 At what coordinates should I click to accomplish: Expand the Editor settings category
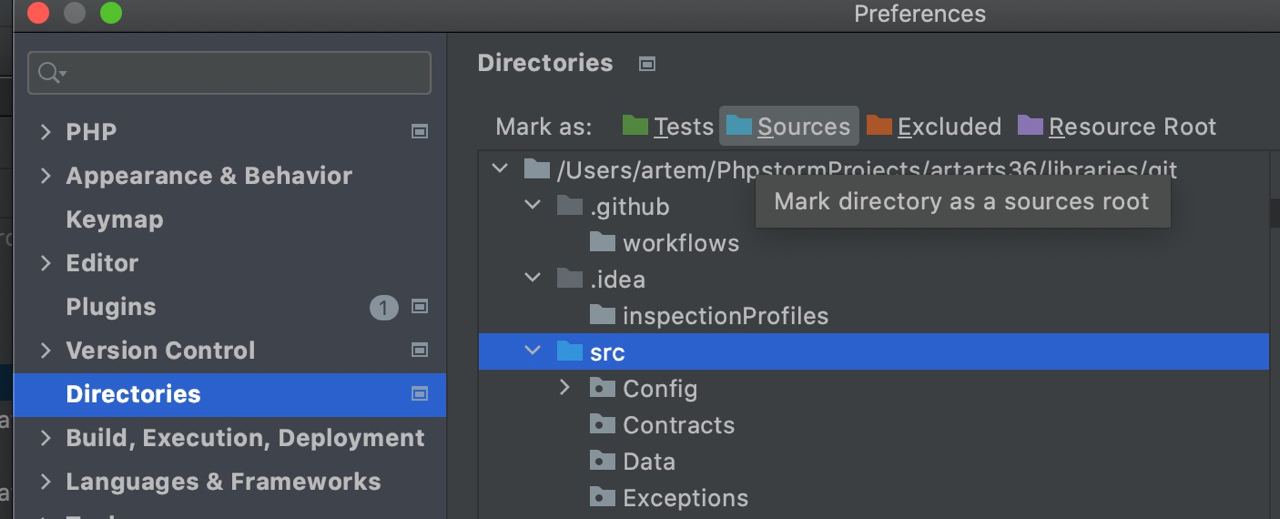45,262
